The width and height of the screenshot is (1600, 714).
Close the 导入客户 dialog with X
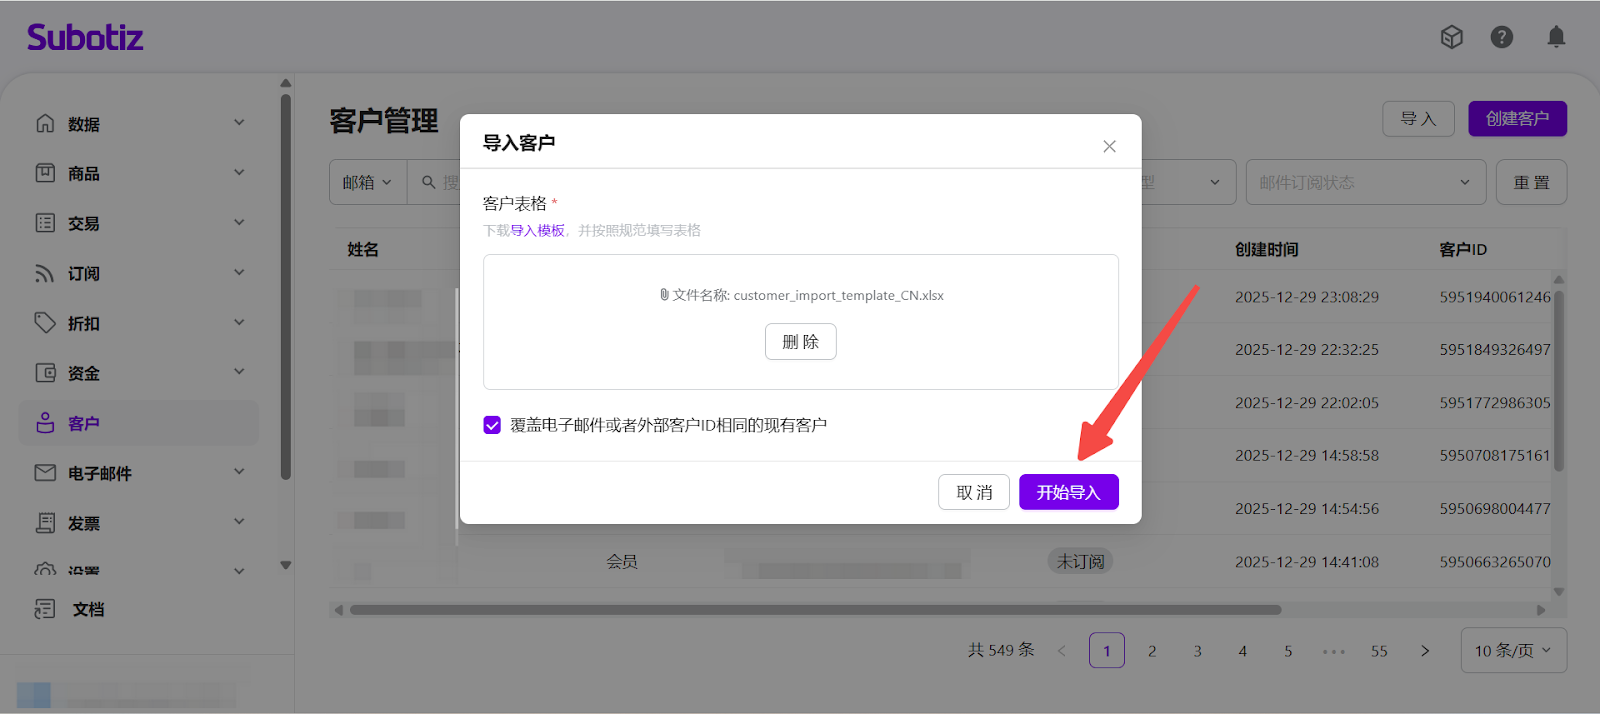tap(1109, 146)
